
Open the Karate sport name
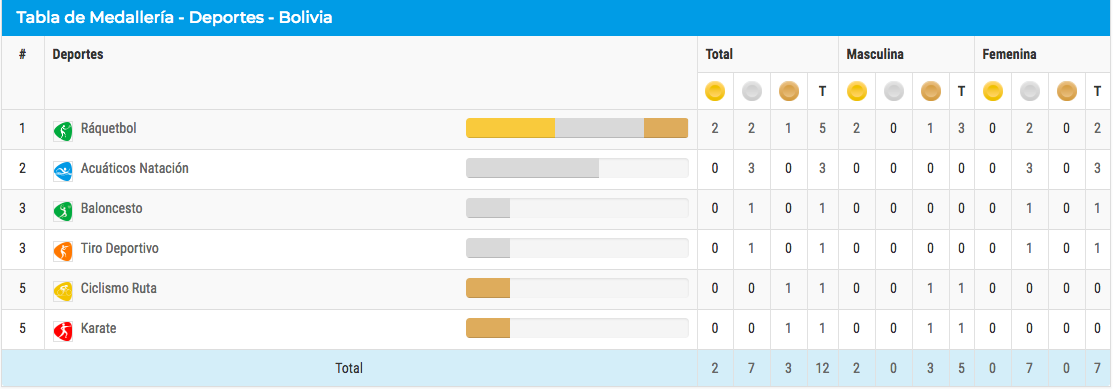tap(99, 329)
